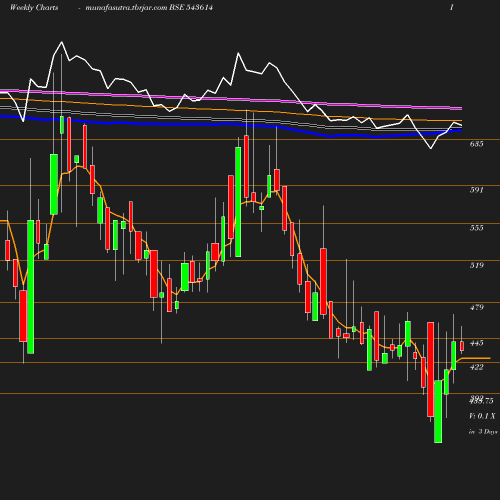Click the "munafasutra.tbrjar.com BSE 543614" label
500x500 pixels.
(x=149, y=7)
